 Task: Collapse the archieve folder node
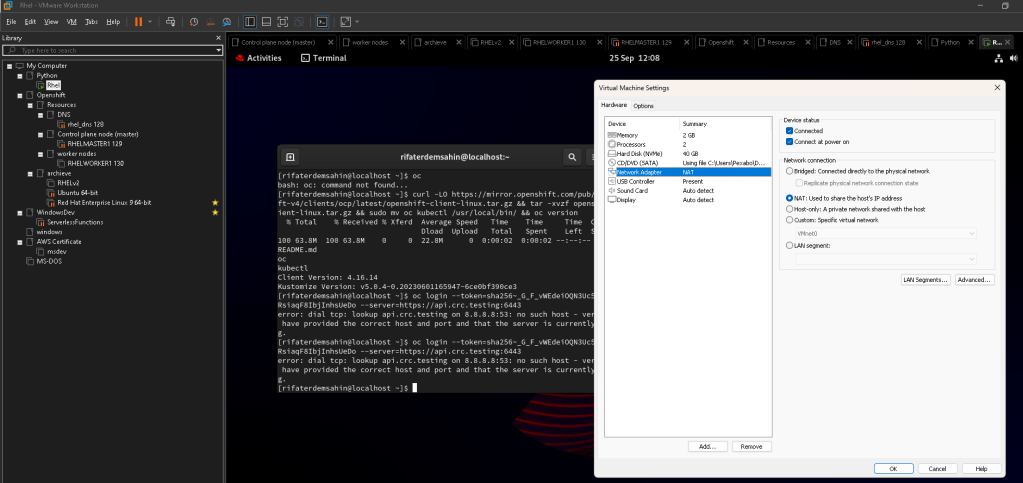(x=30, y=174)
